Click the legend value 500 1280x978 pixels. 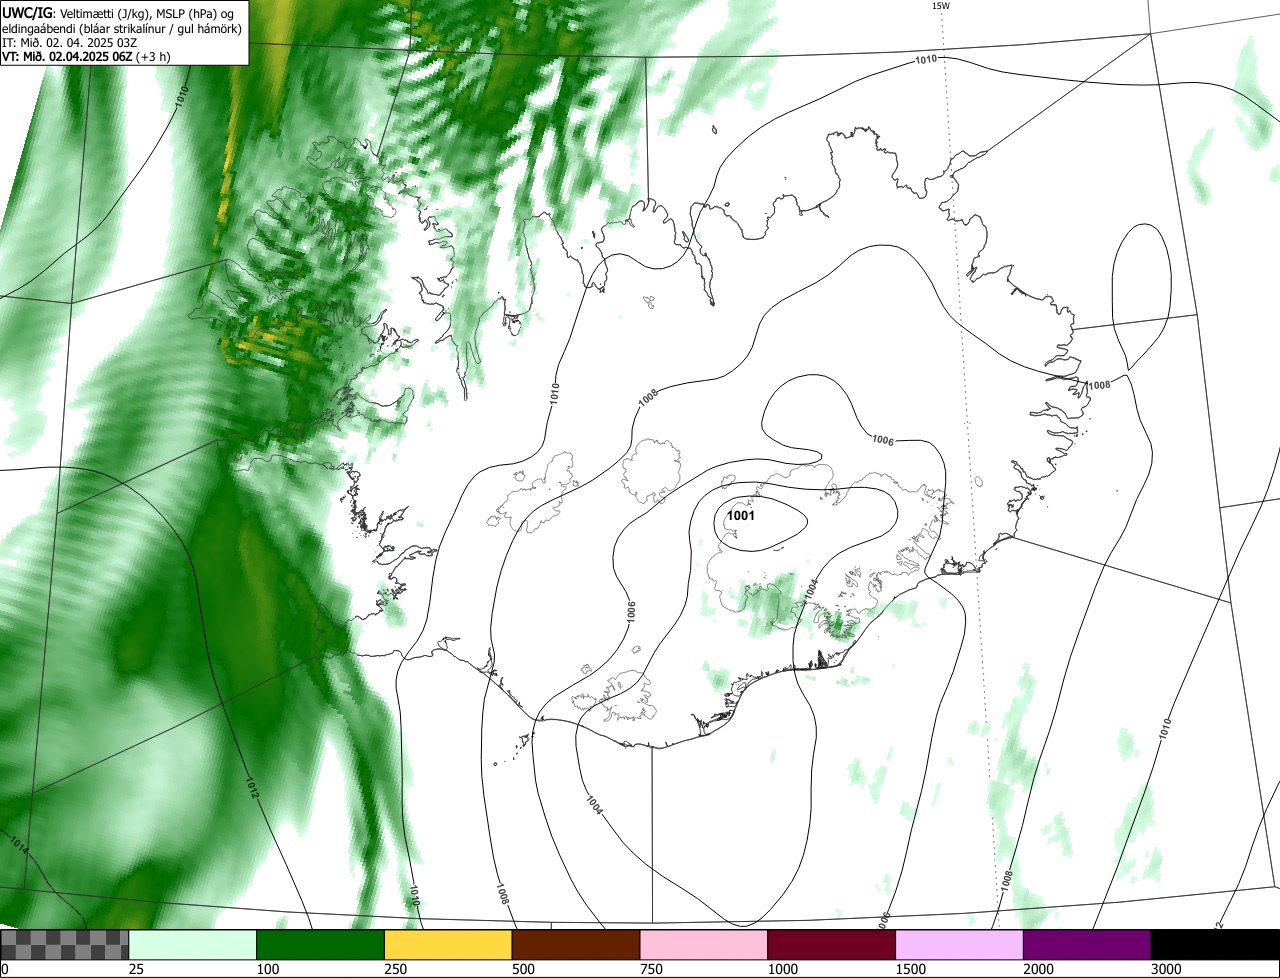click(524, 969)
